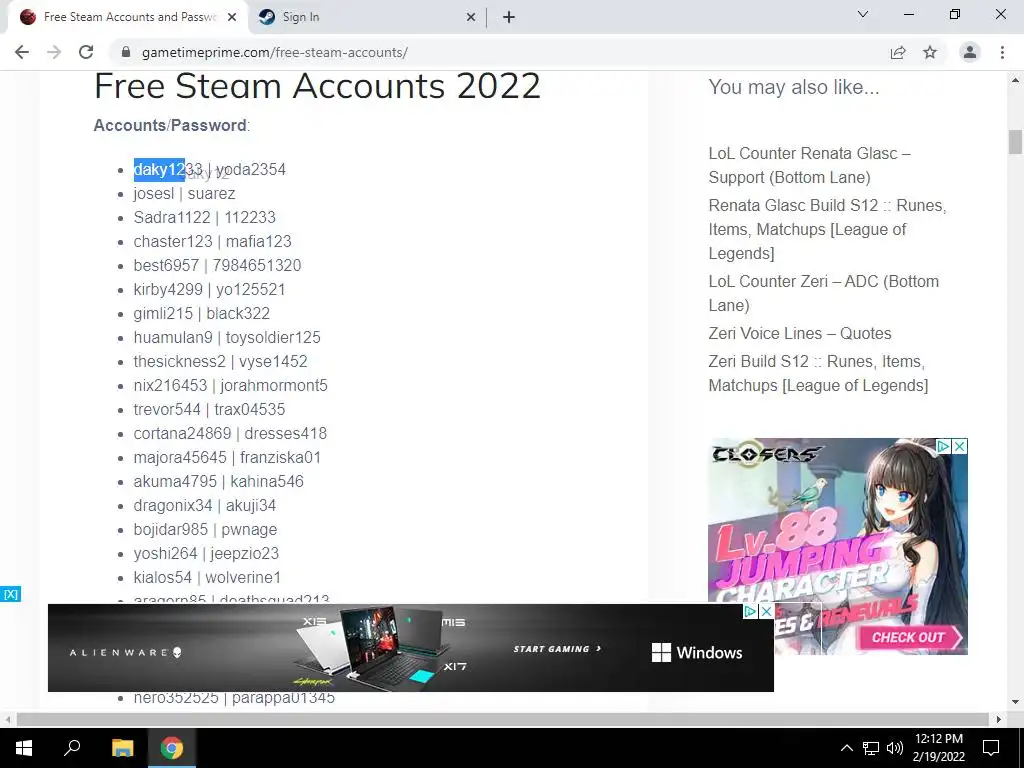Open AdChoices on Closers ad
The height and width of the screenshot is (768, 1024).
coord(944,446)
